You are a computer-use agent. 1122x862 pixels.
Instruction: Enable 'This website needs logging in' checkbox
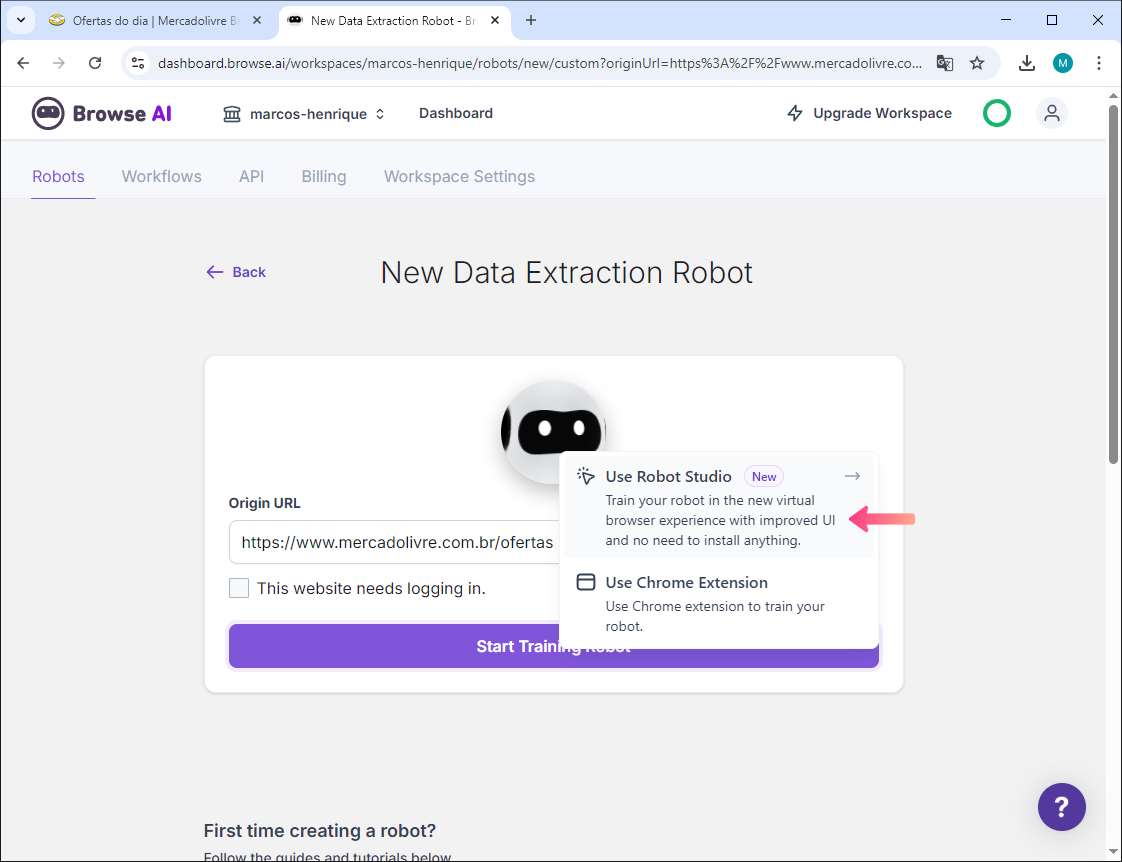click(x=239, y=588)
